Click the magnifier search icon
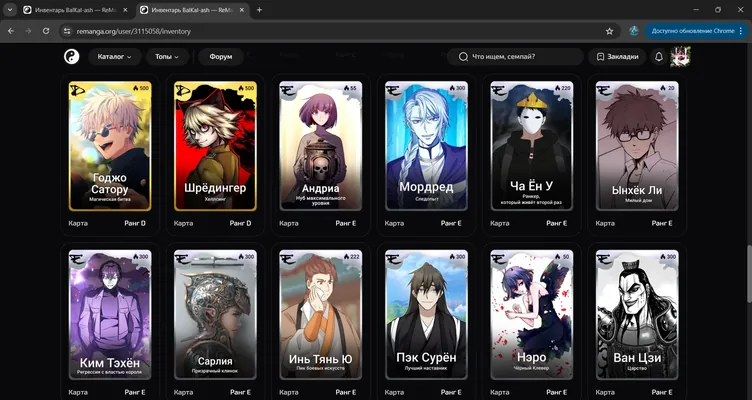This screenshot has width=752, height=400. 463,57
